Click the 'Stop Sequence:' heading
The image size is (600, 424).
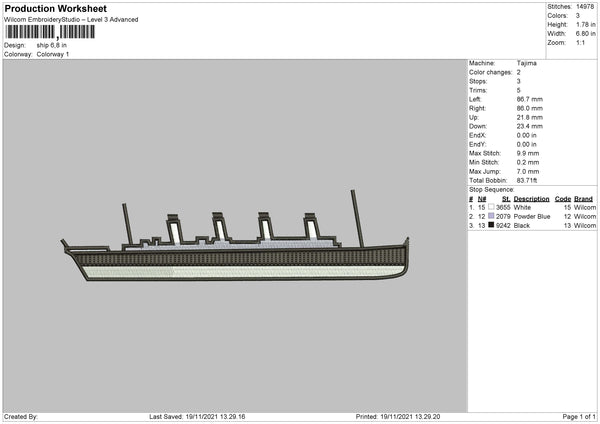(492, 189)
